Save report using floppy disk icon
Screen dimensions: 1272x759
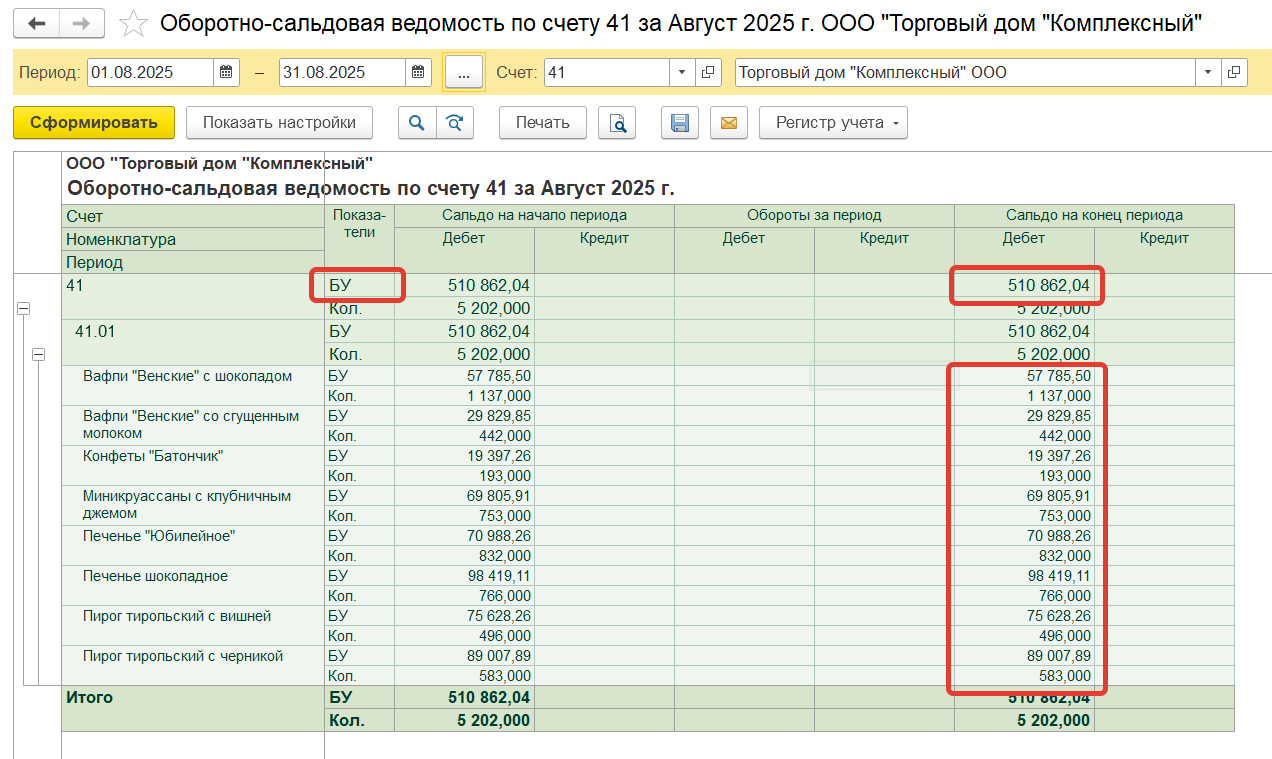pyautogui.click(x=680, y=123)
